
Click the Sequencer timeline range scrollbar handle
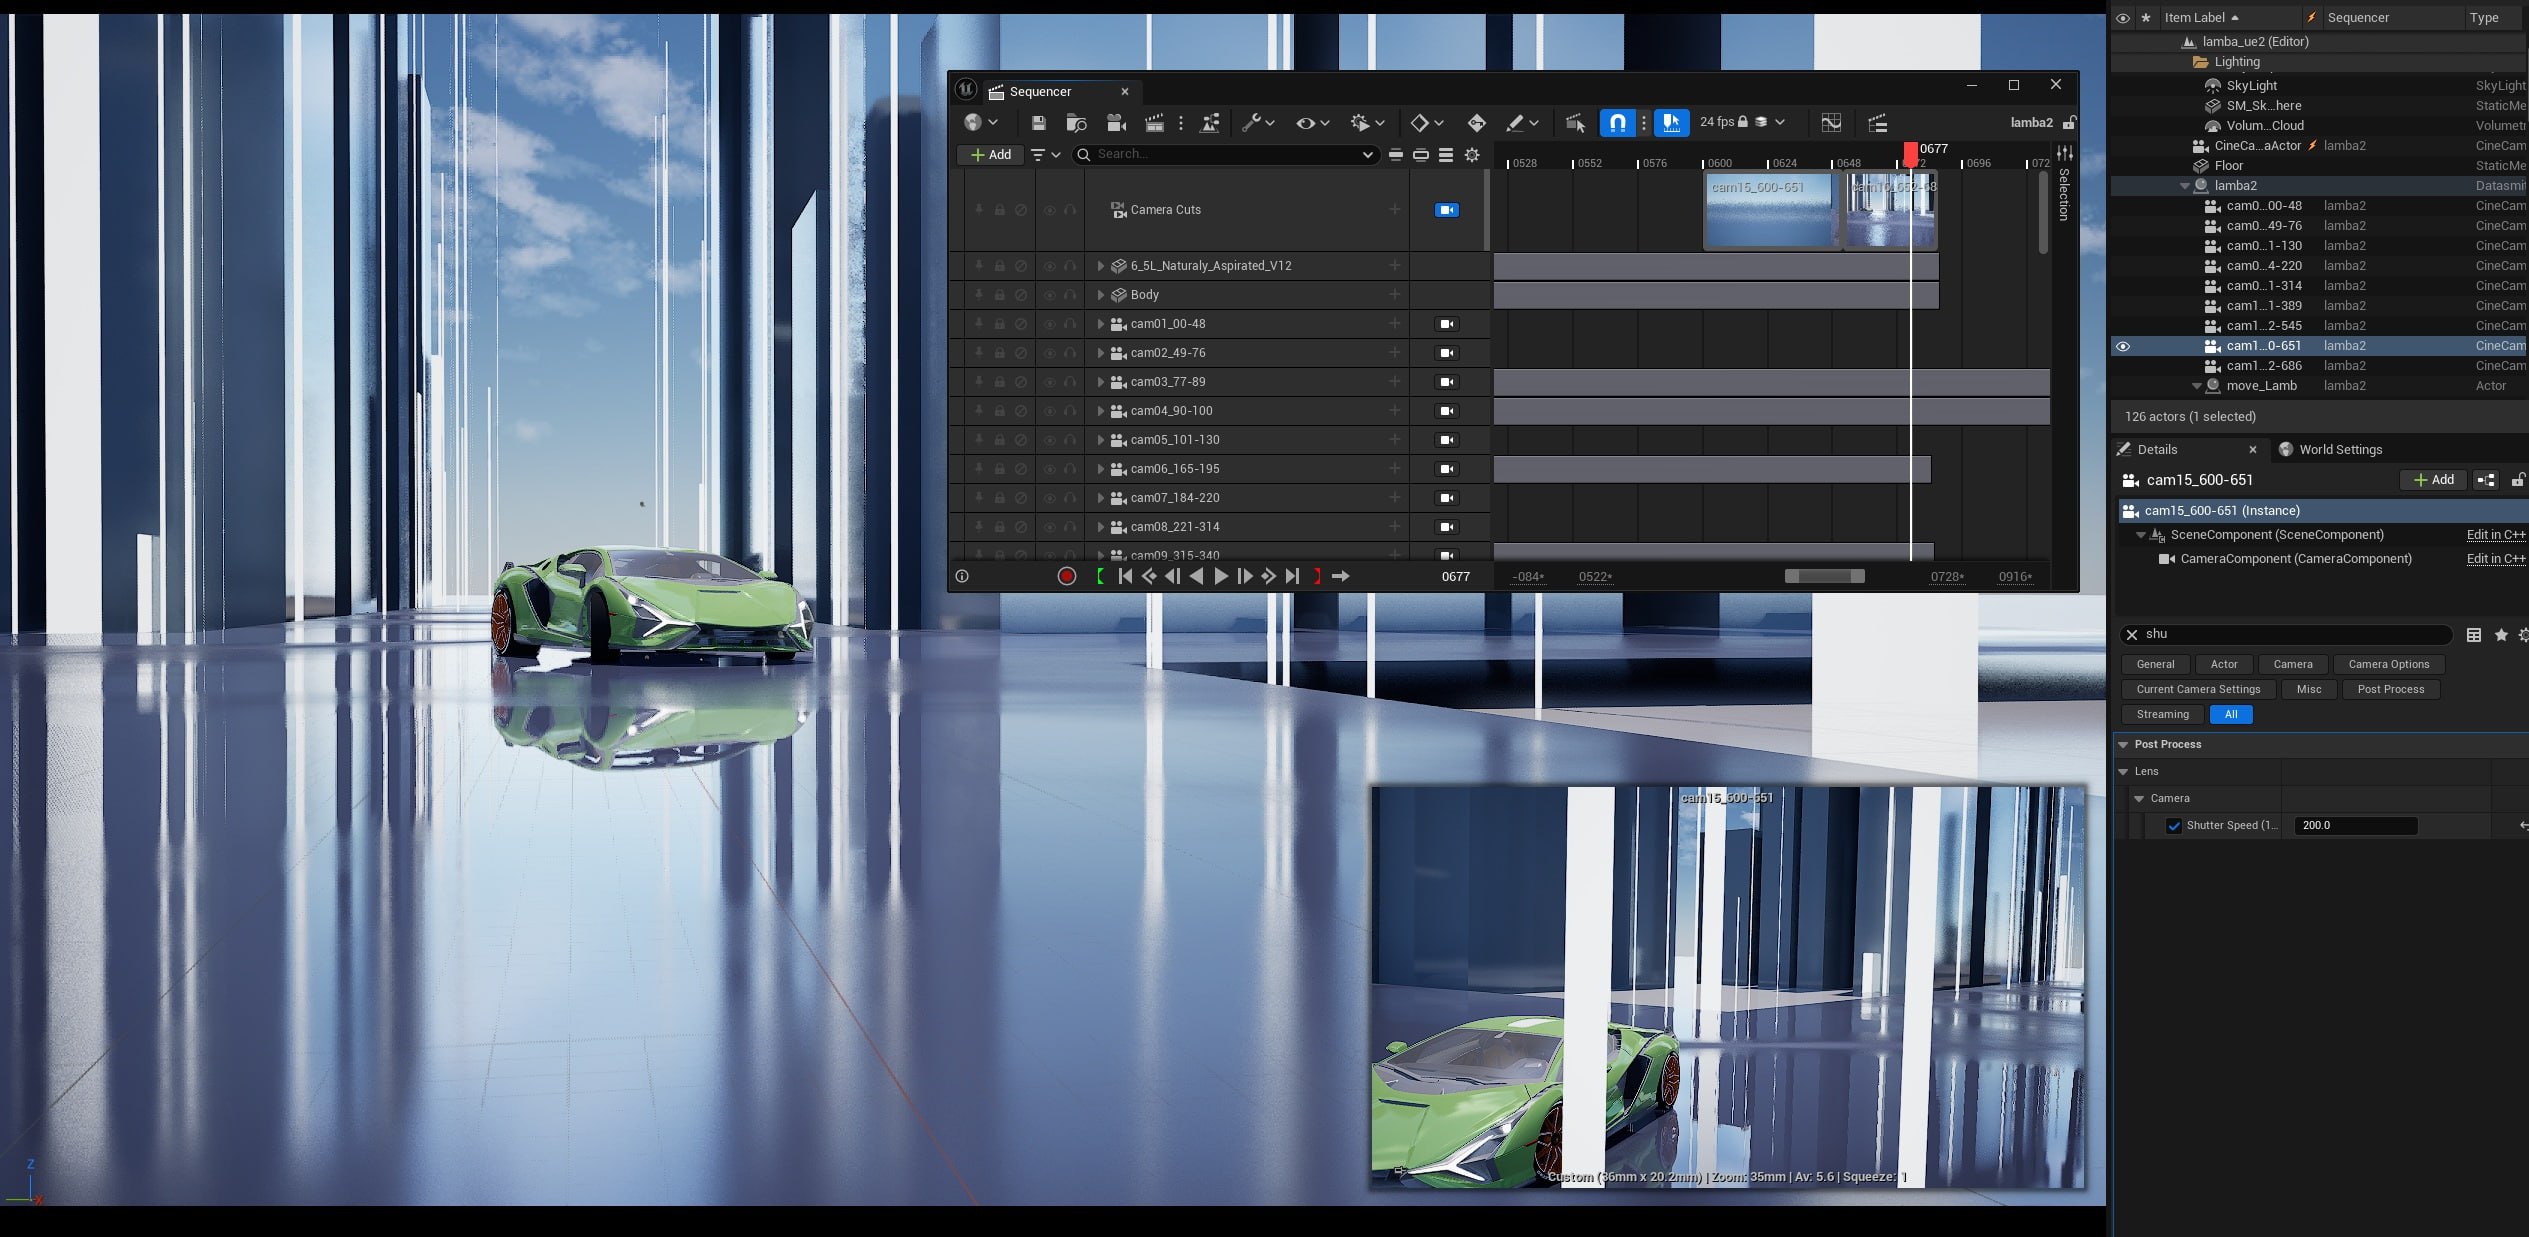click(x=1824, y=576)
